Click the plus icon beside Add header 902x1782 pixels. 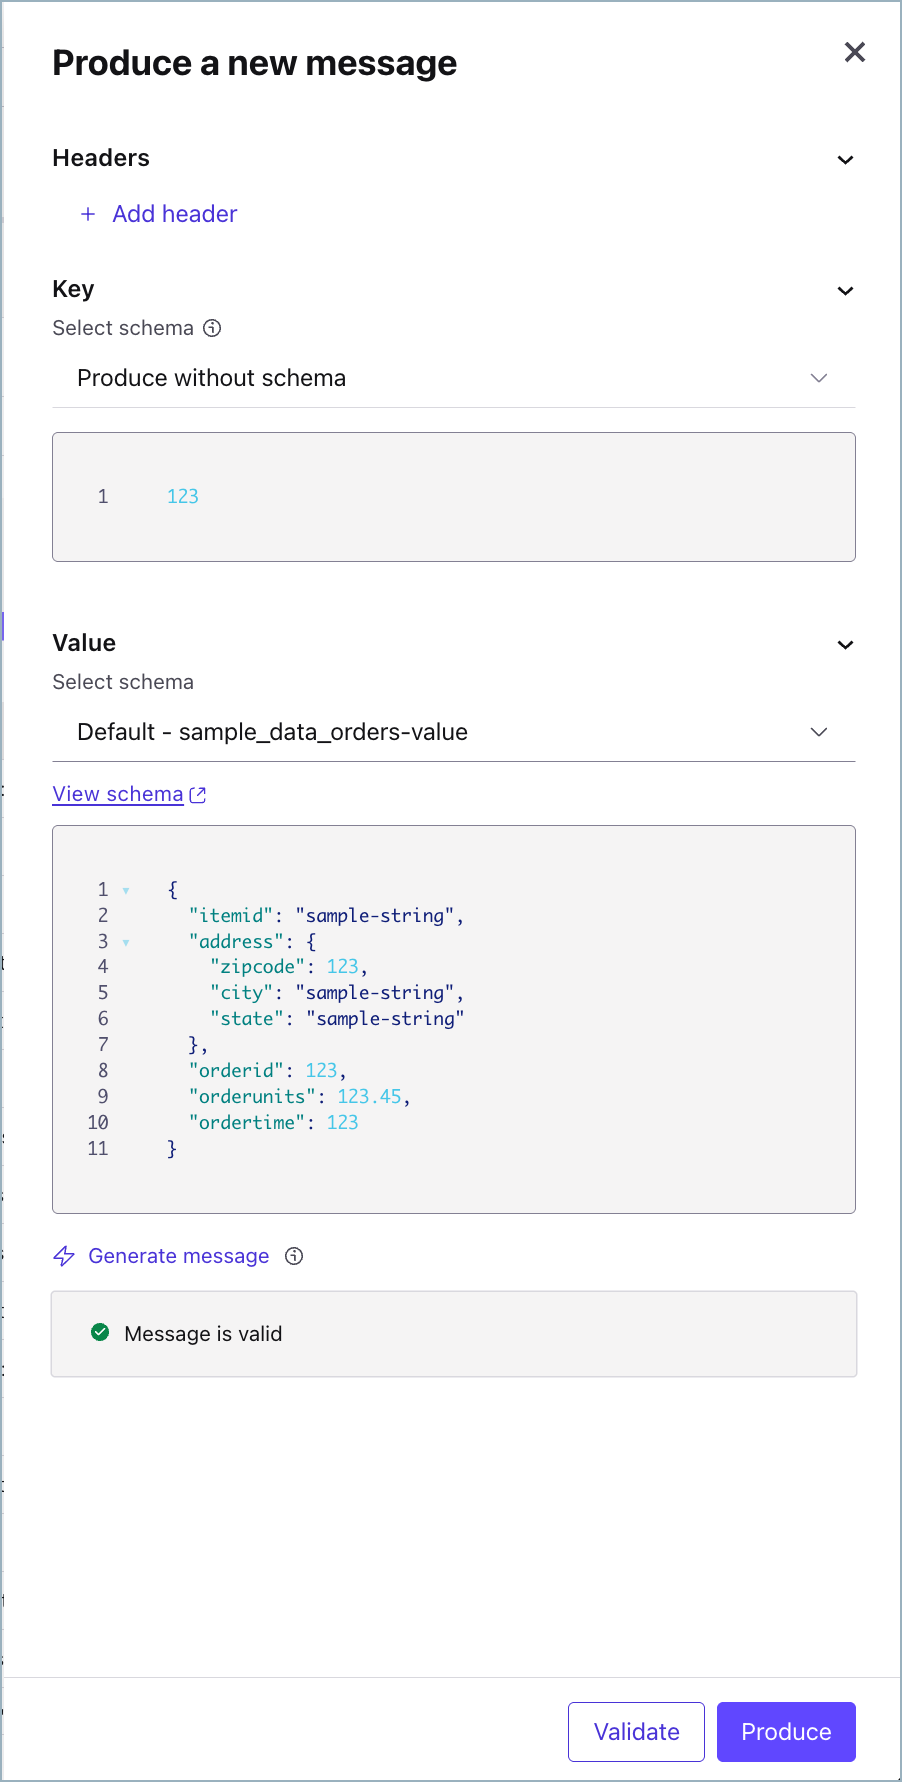pos(88,214)
